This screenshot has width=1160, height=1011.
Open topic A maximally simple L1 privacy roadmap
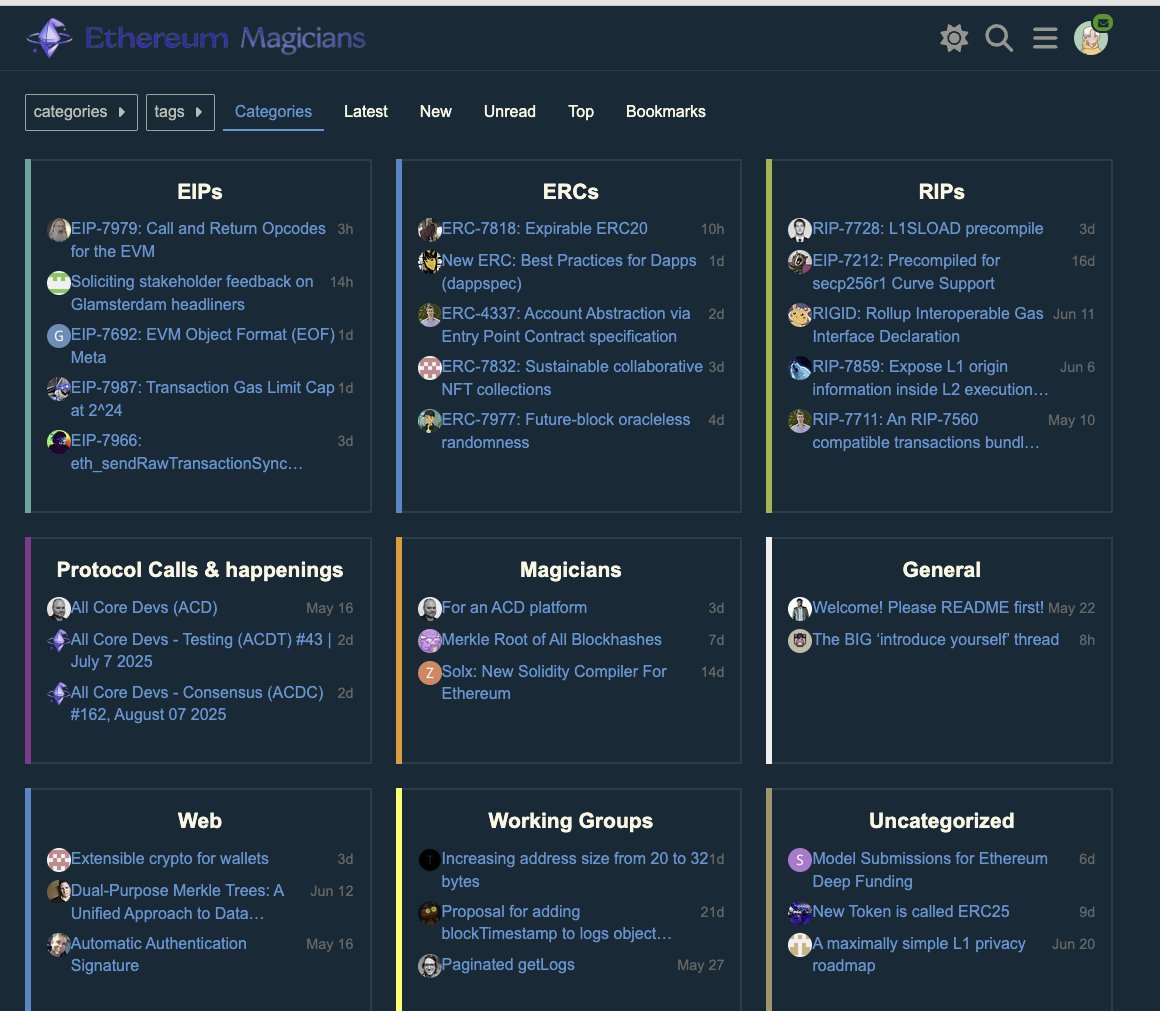pos(919,954)
